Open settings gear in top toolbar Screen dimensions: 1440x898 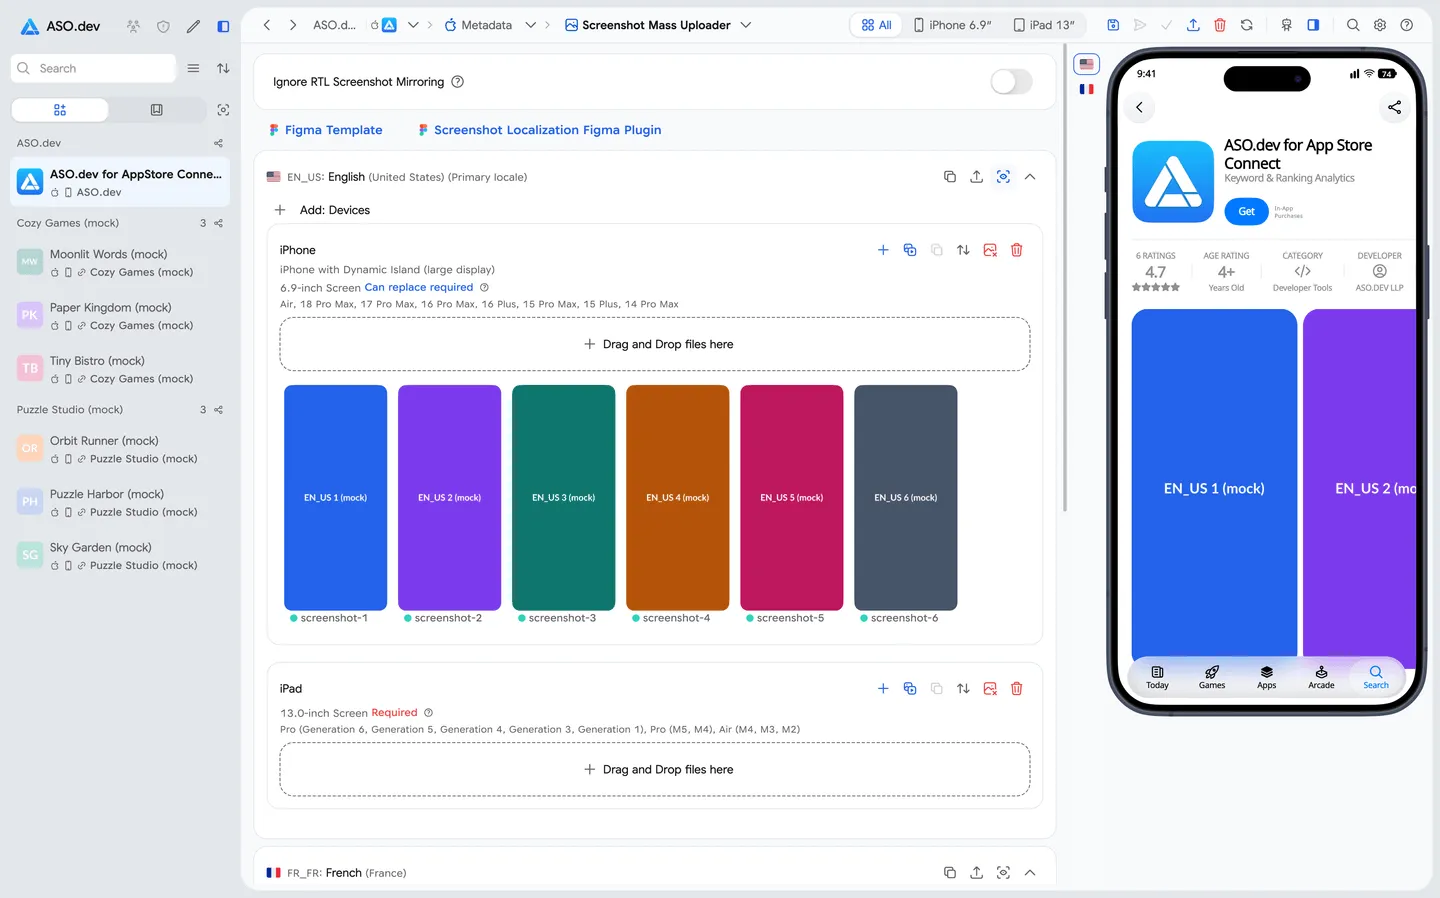[x=1380, y=25]
